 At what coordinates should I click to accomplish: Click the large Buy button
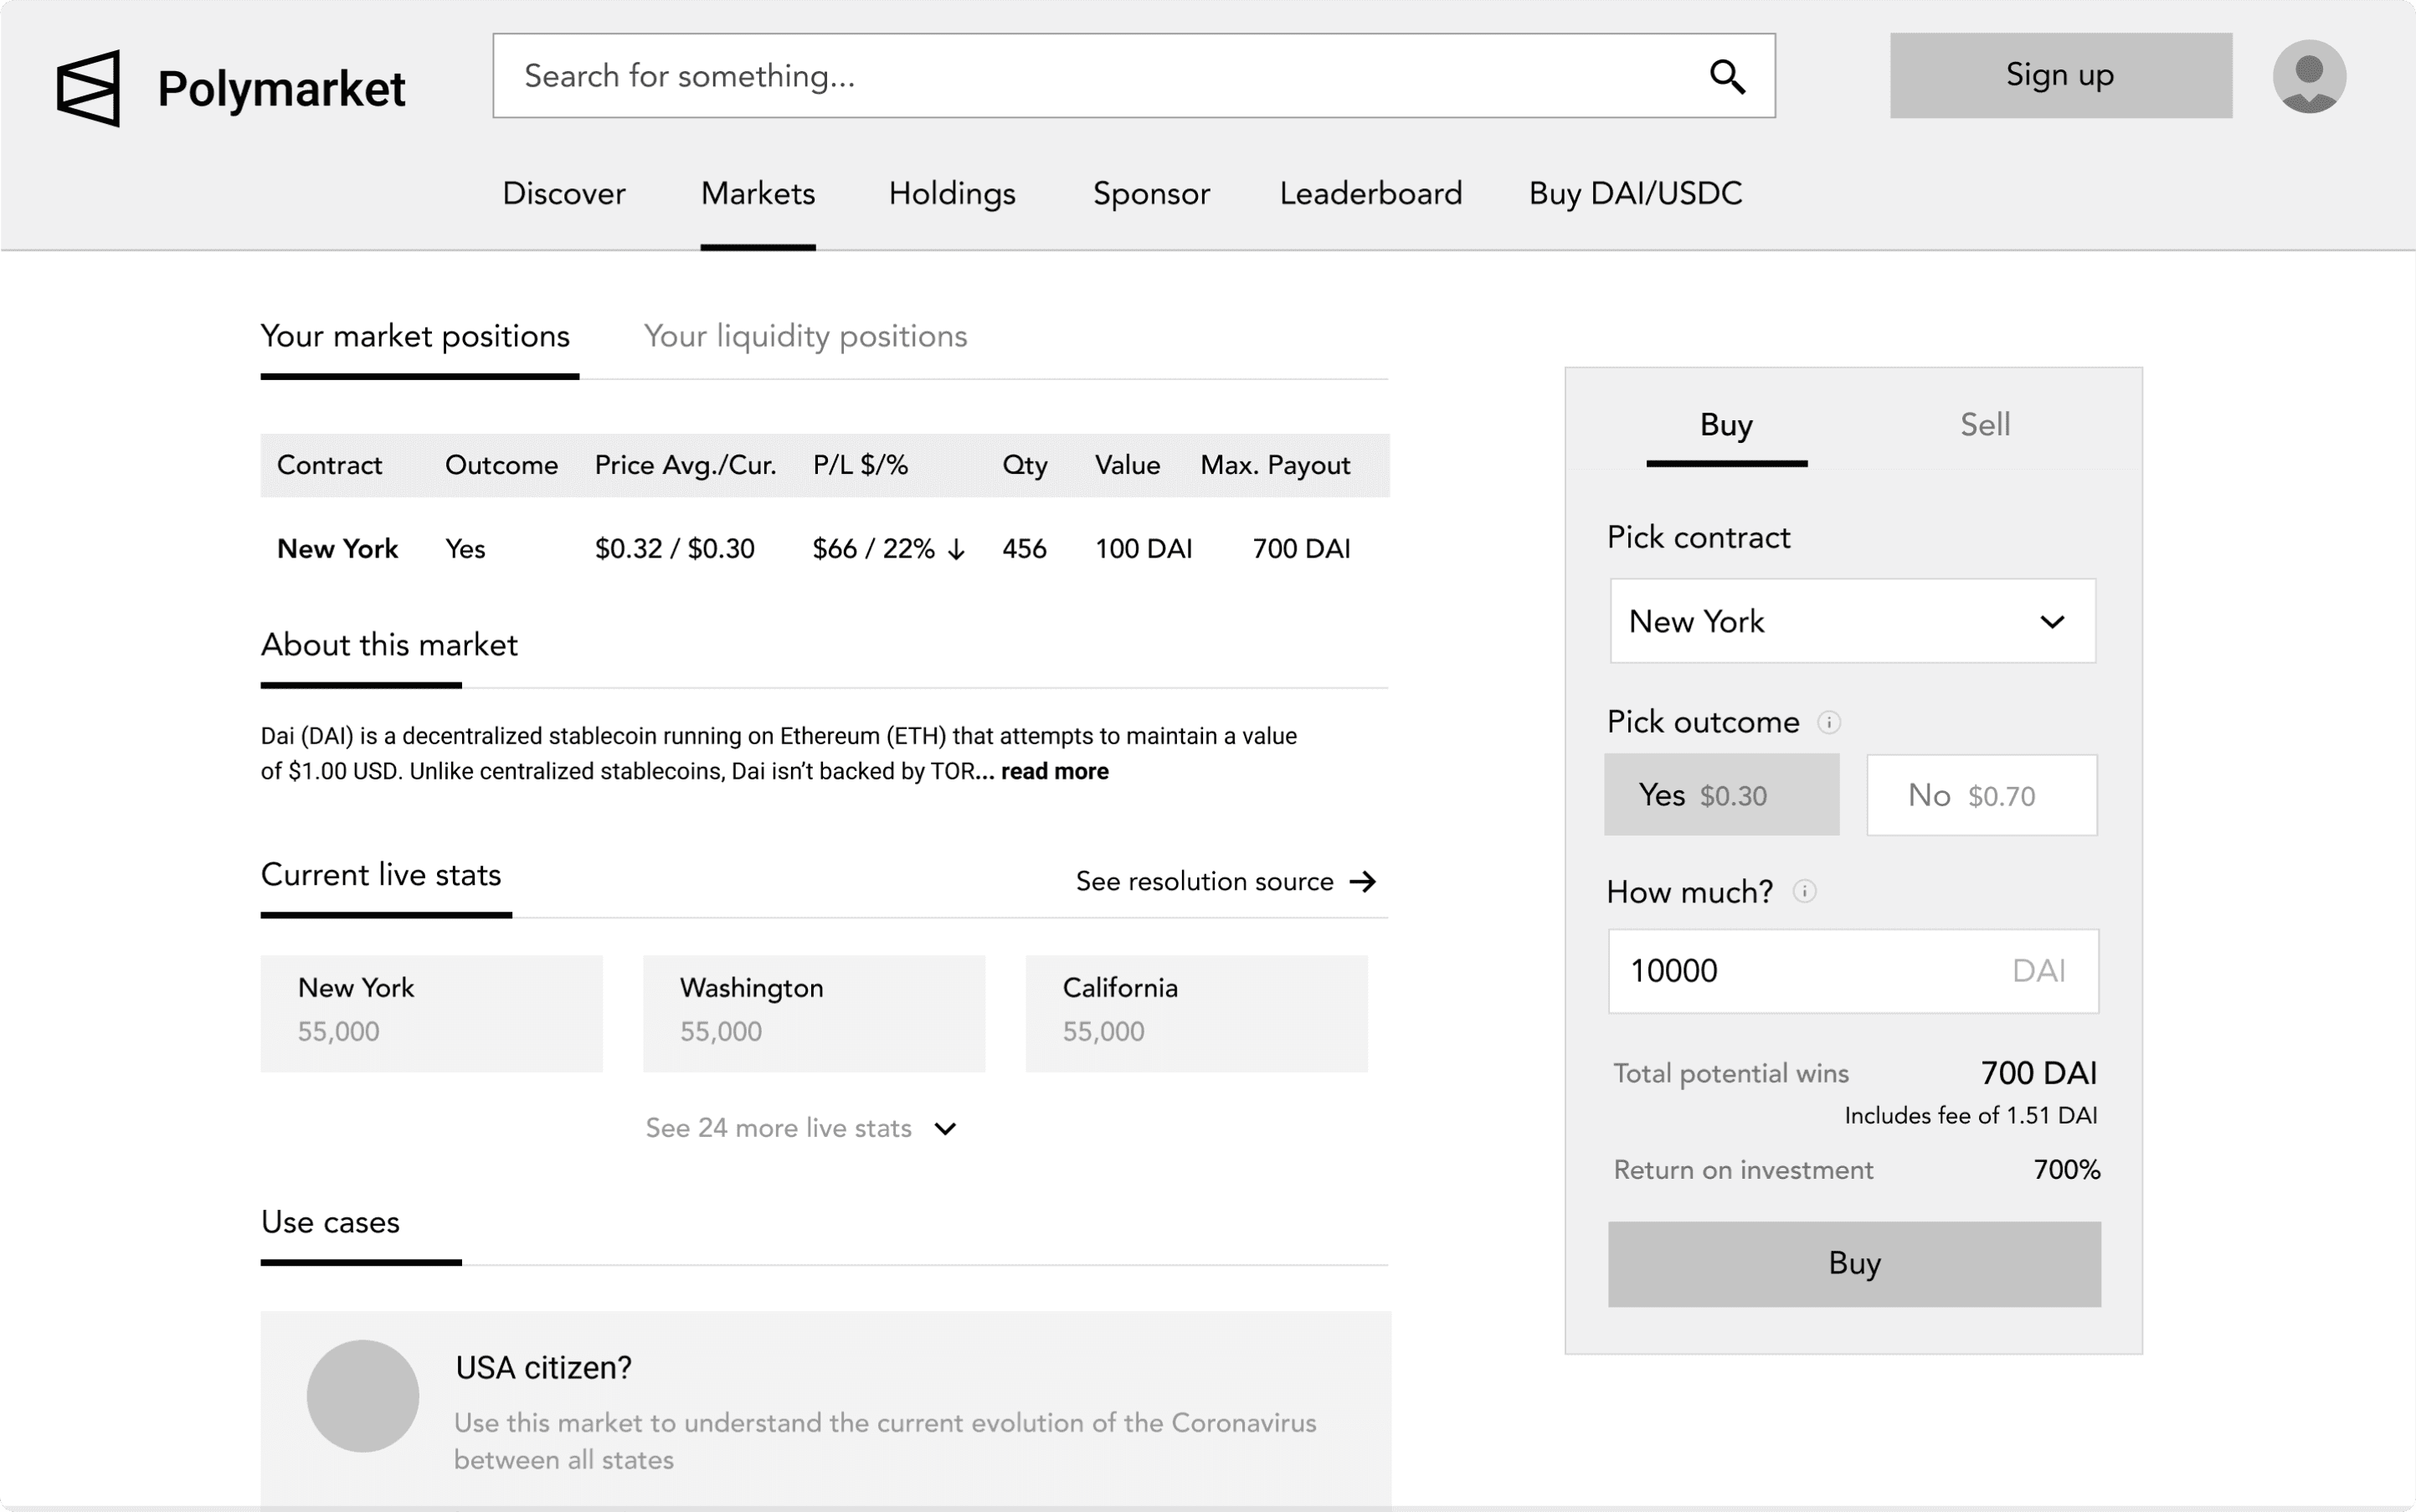1853,1263
